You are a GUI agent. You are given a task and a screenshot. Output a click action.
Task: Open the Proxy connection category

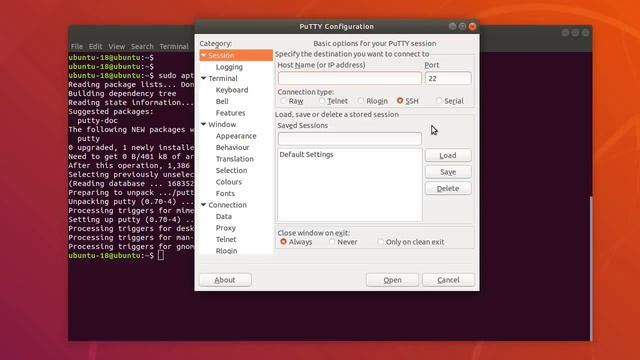pyautogui.click(x=226, y=228)
